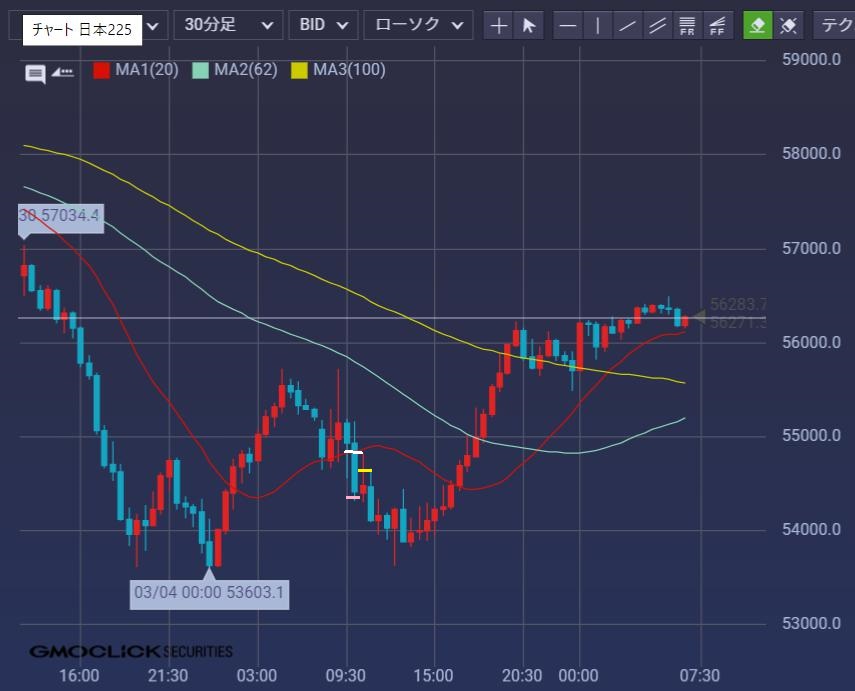Screen dimensions: 855x691
Task: Click the MA1(20) legend label
Action: click(x=146, y=70)
